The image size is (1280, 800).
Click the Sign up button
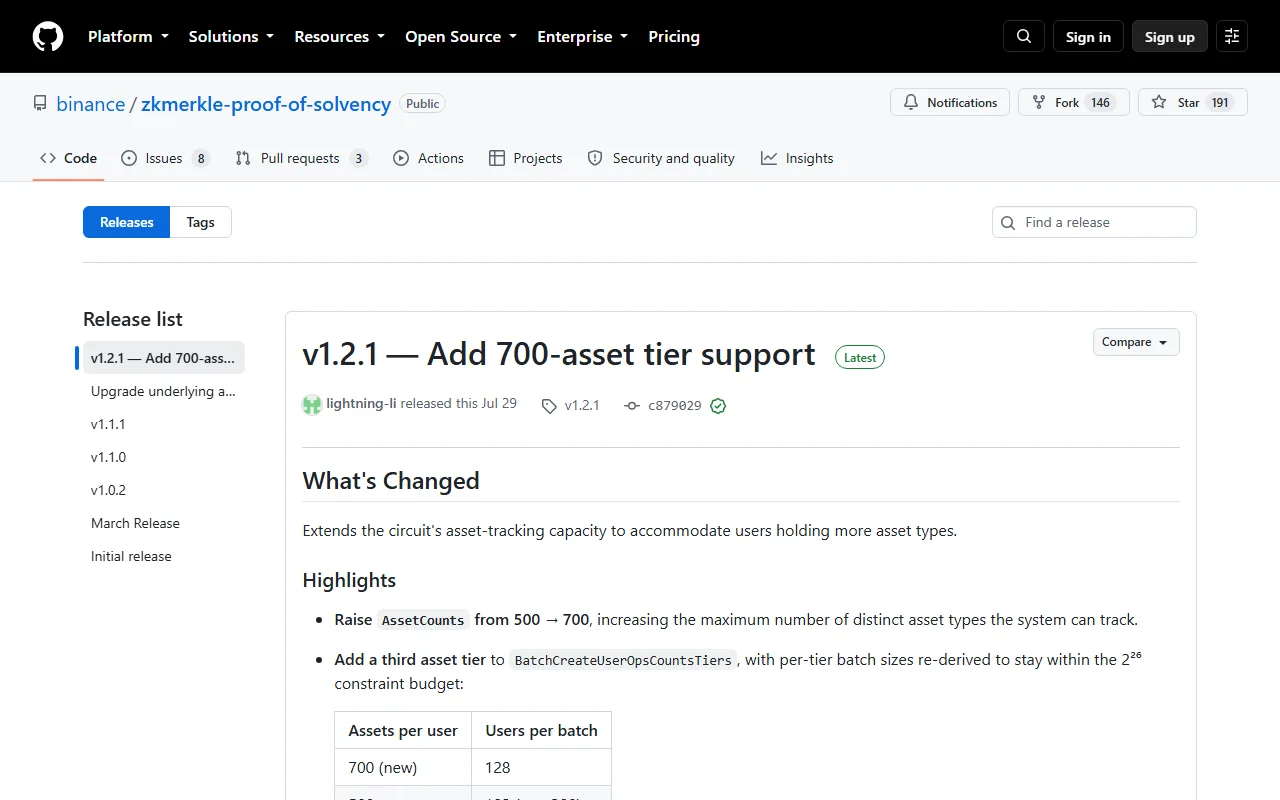1170,36
